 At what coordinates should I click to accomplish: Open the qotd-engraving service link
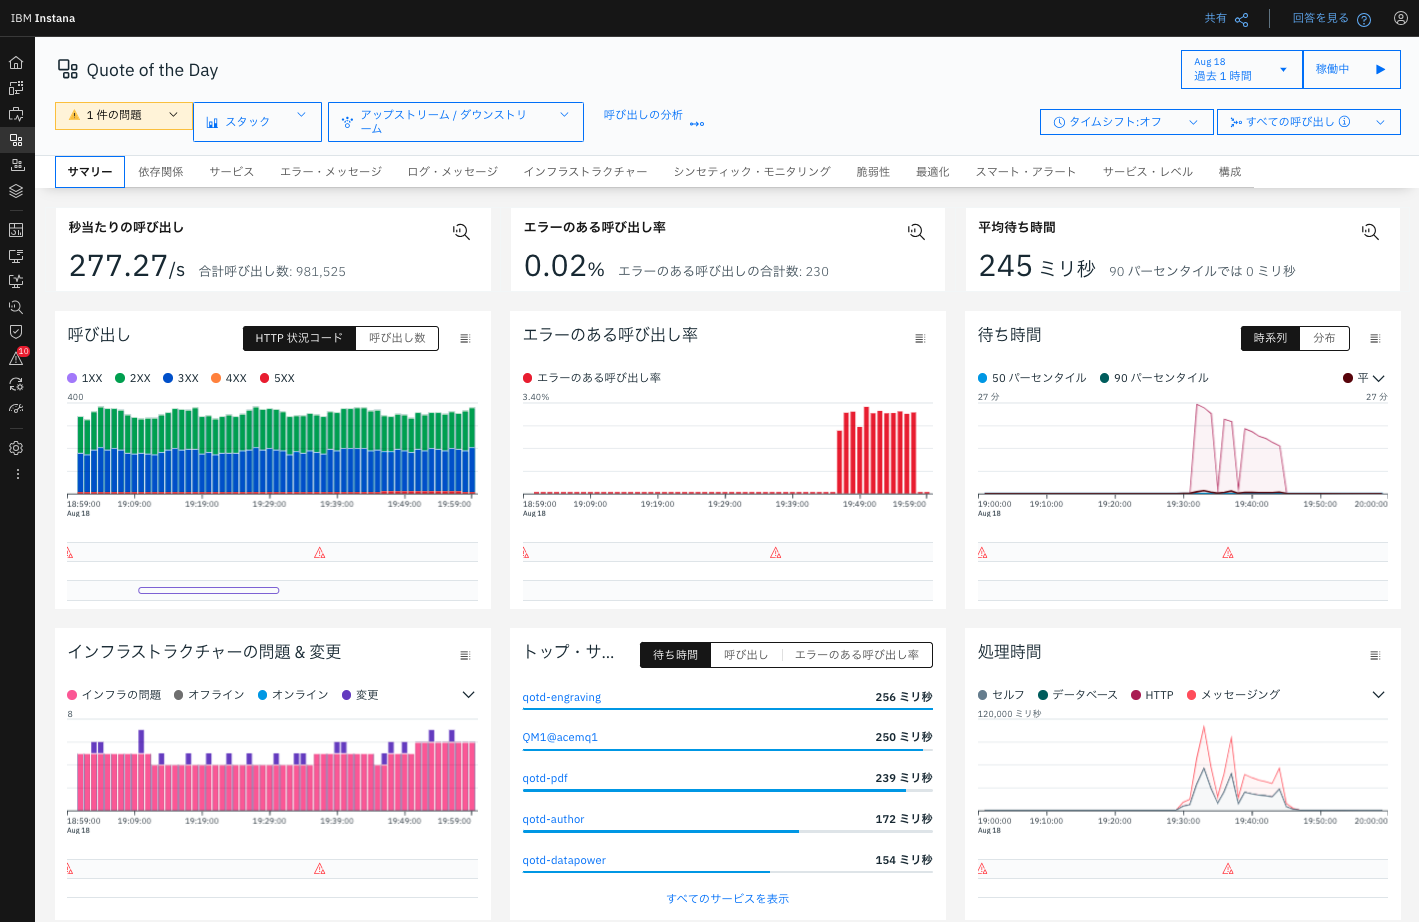pyautogui.click(x=562, y=697)
